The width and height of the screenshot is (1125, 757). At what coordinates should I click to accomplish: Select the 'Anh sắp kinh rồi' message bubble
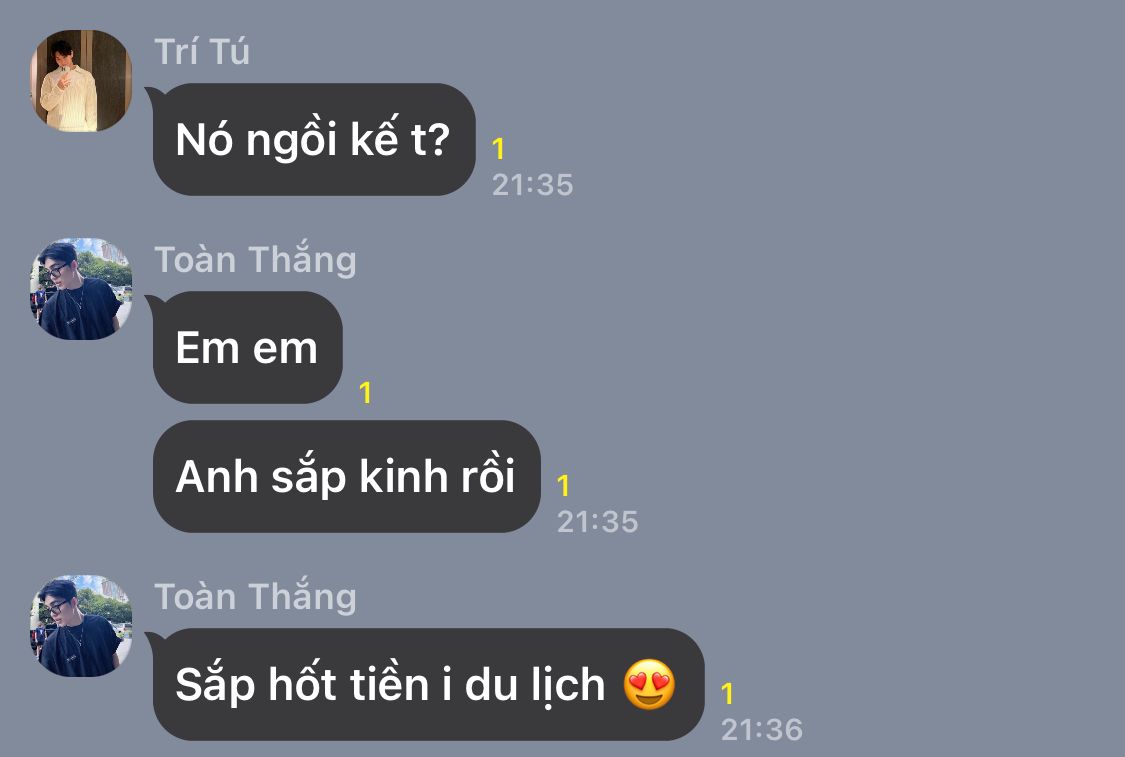(347, 476)
